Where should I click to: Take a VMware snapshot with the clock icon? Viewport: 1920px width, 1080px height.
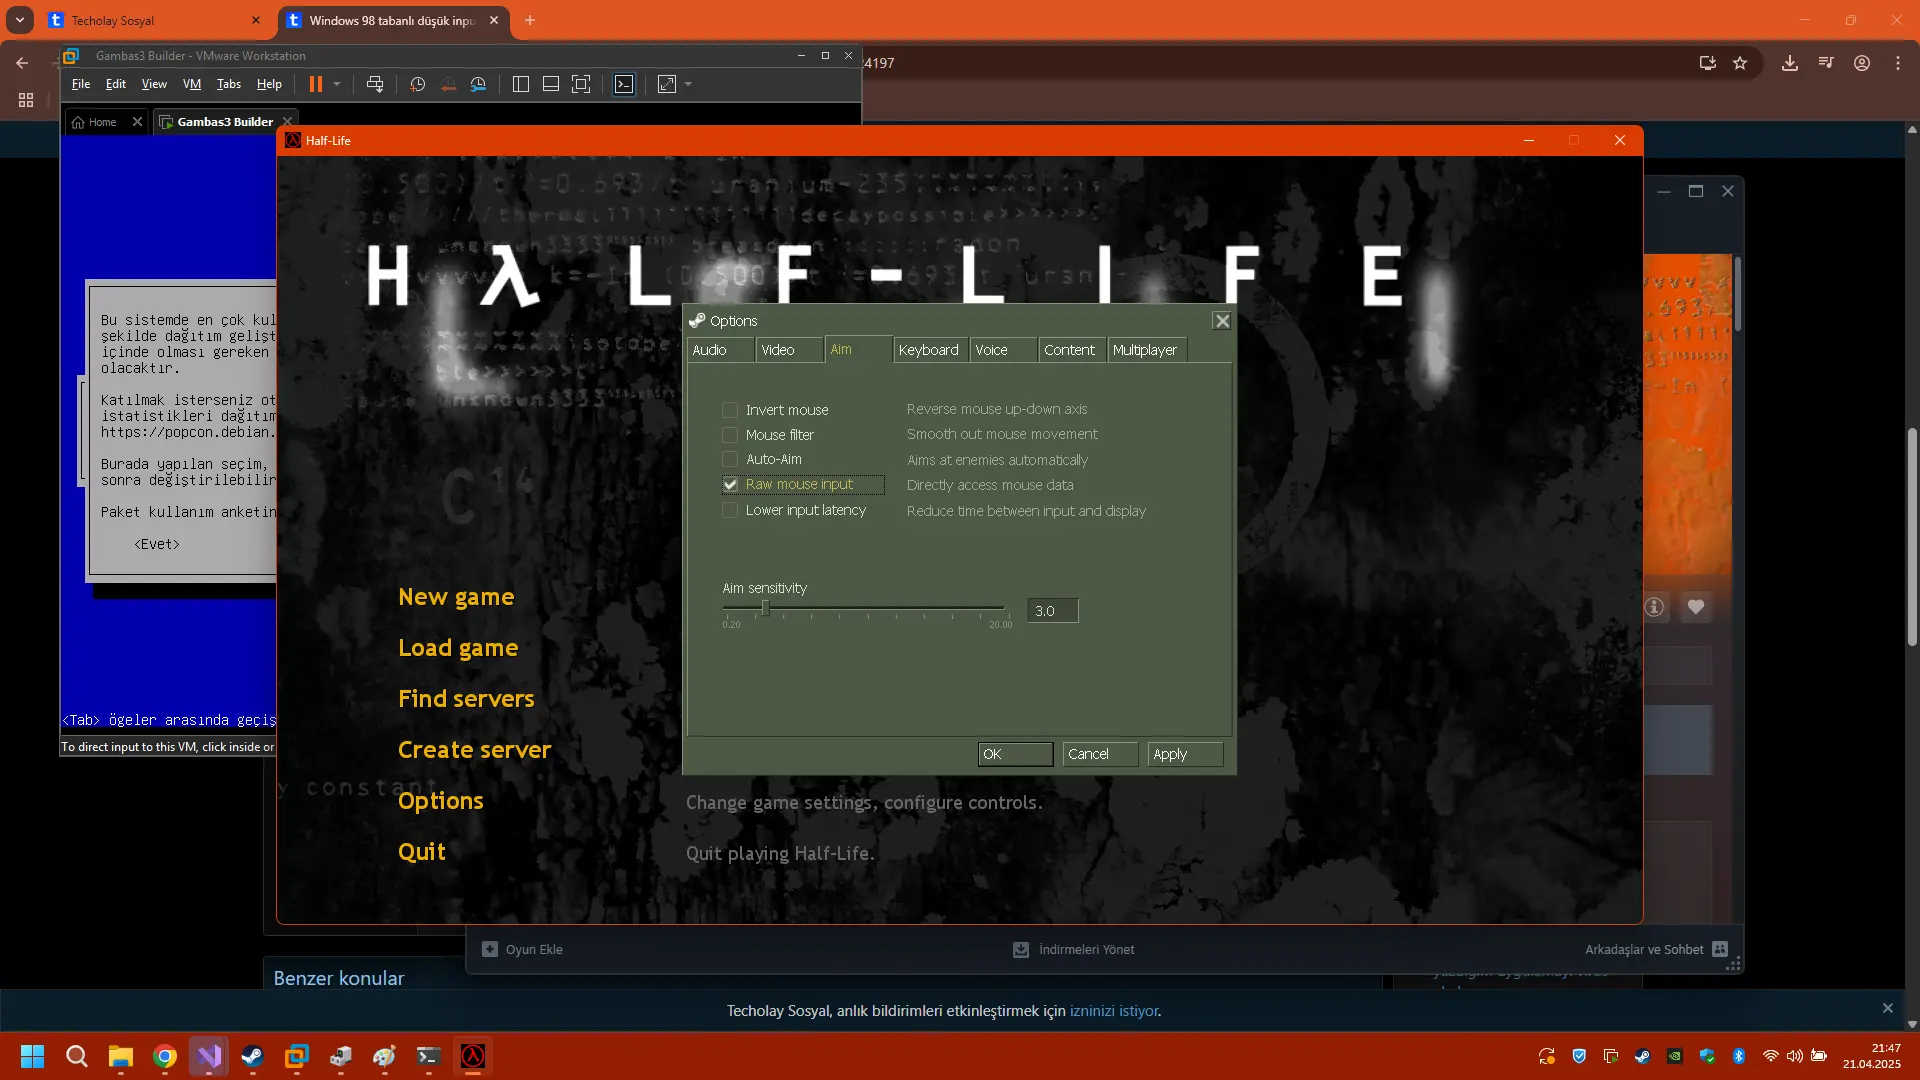click(x=418, y=84)
